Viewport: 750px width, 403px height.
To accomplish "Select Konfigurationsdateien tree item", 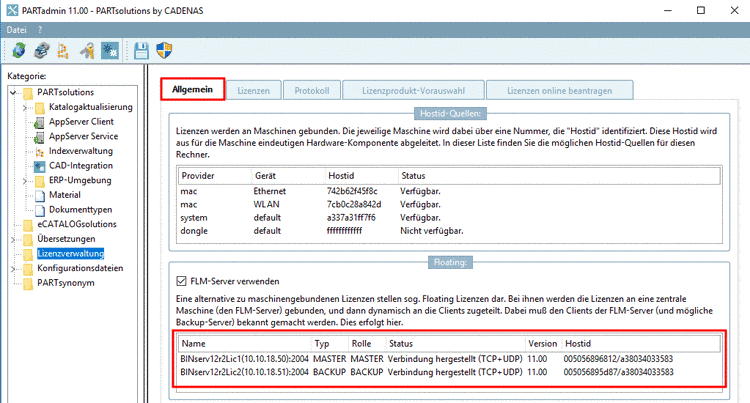I will pos(80,268).
